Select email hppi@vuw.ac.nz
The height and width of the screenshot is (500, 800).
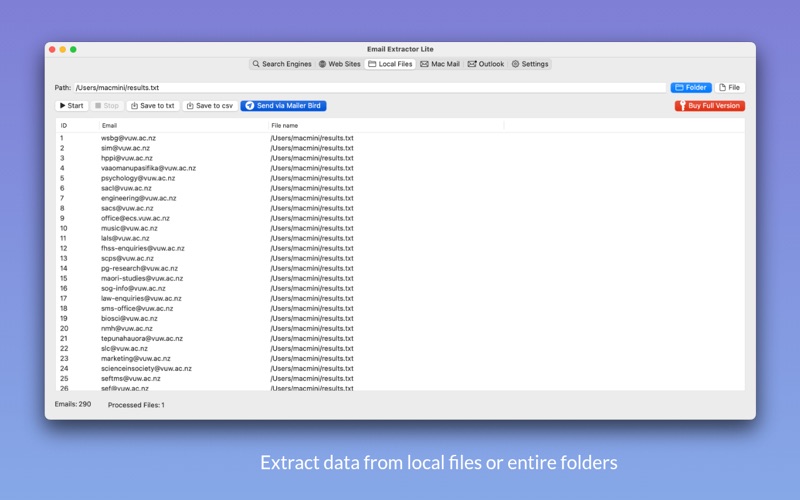click(127, 158)
